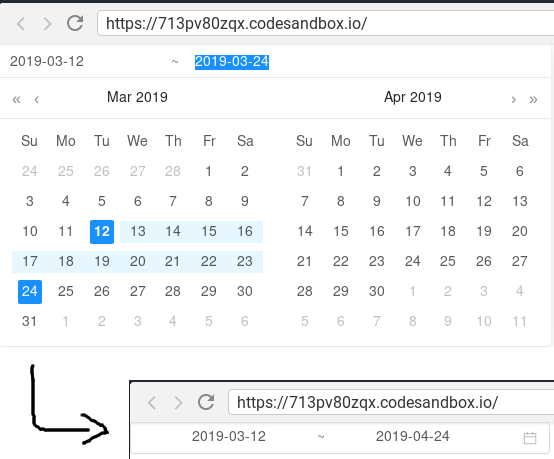Click the next month arrow icon
This screenshot has height=459, width=554.
click(513, 99)
